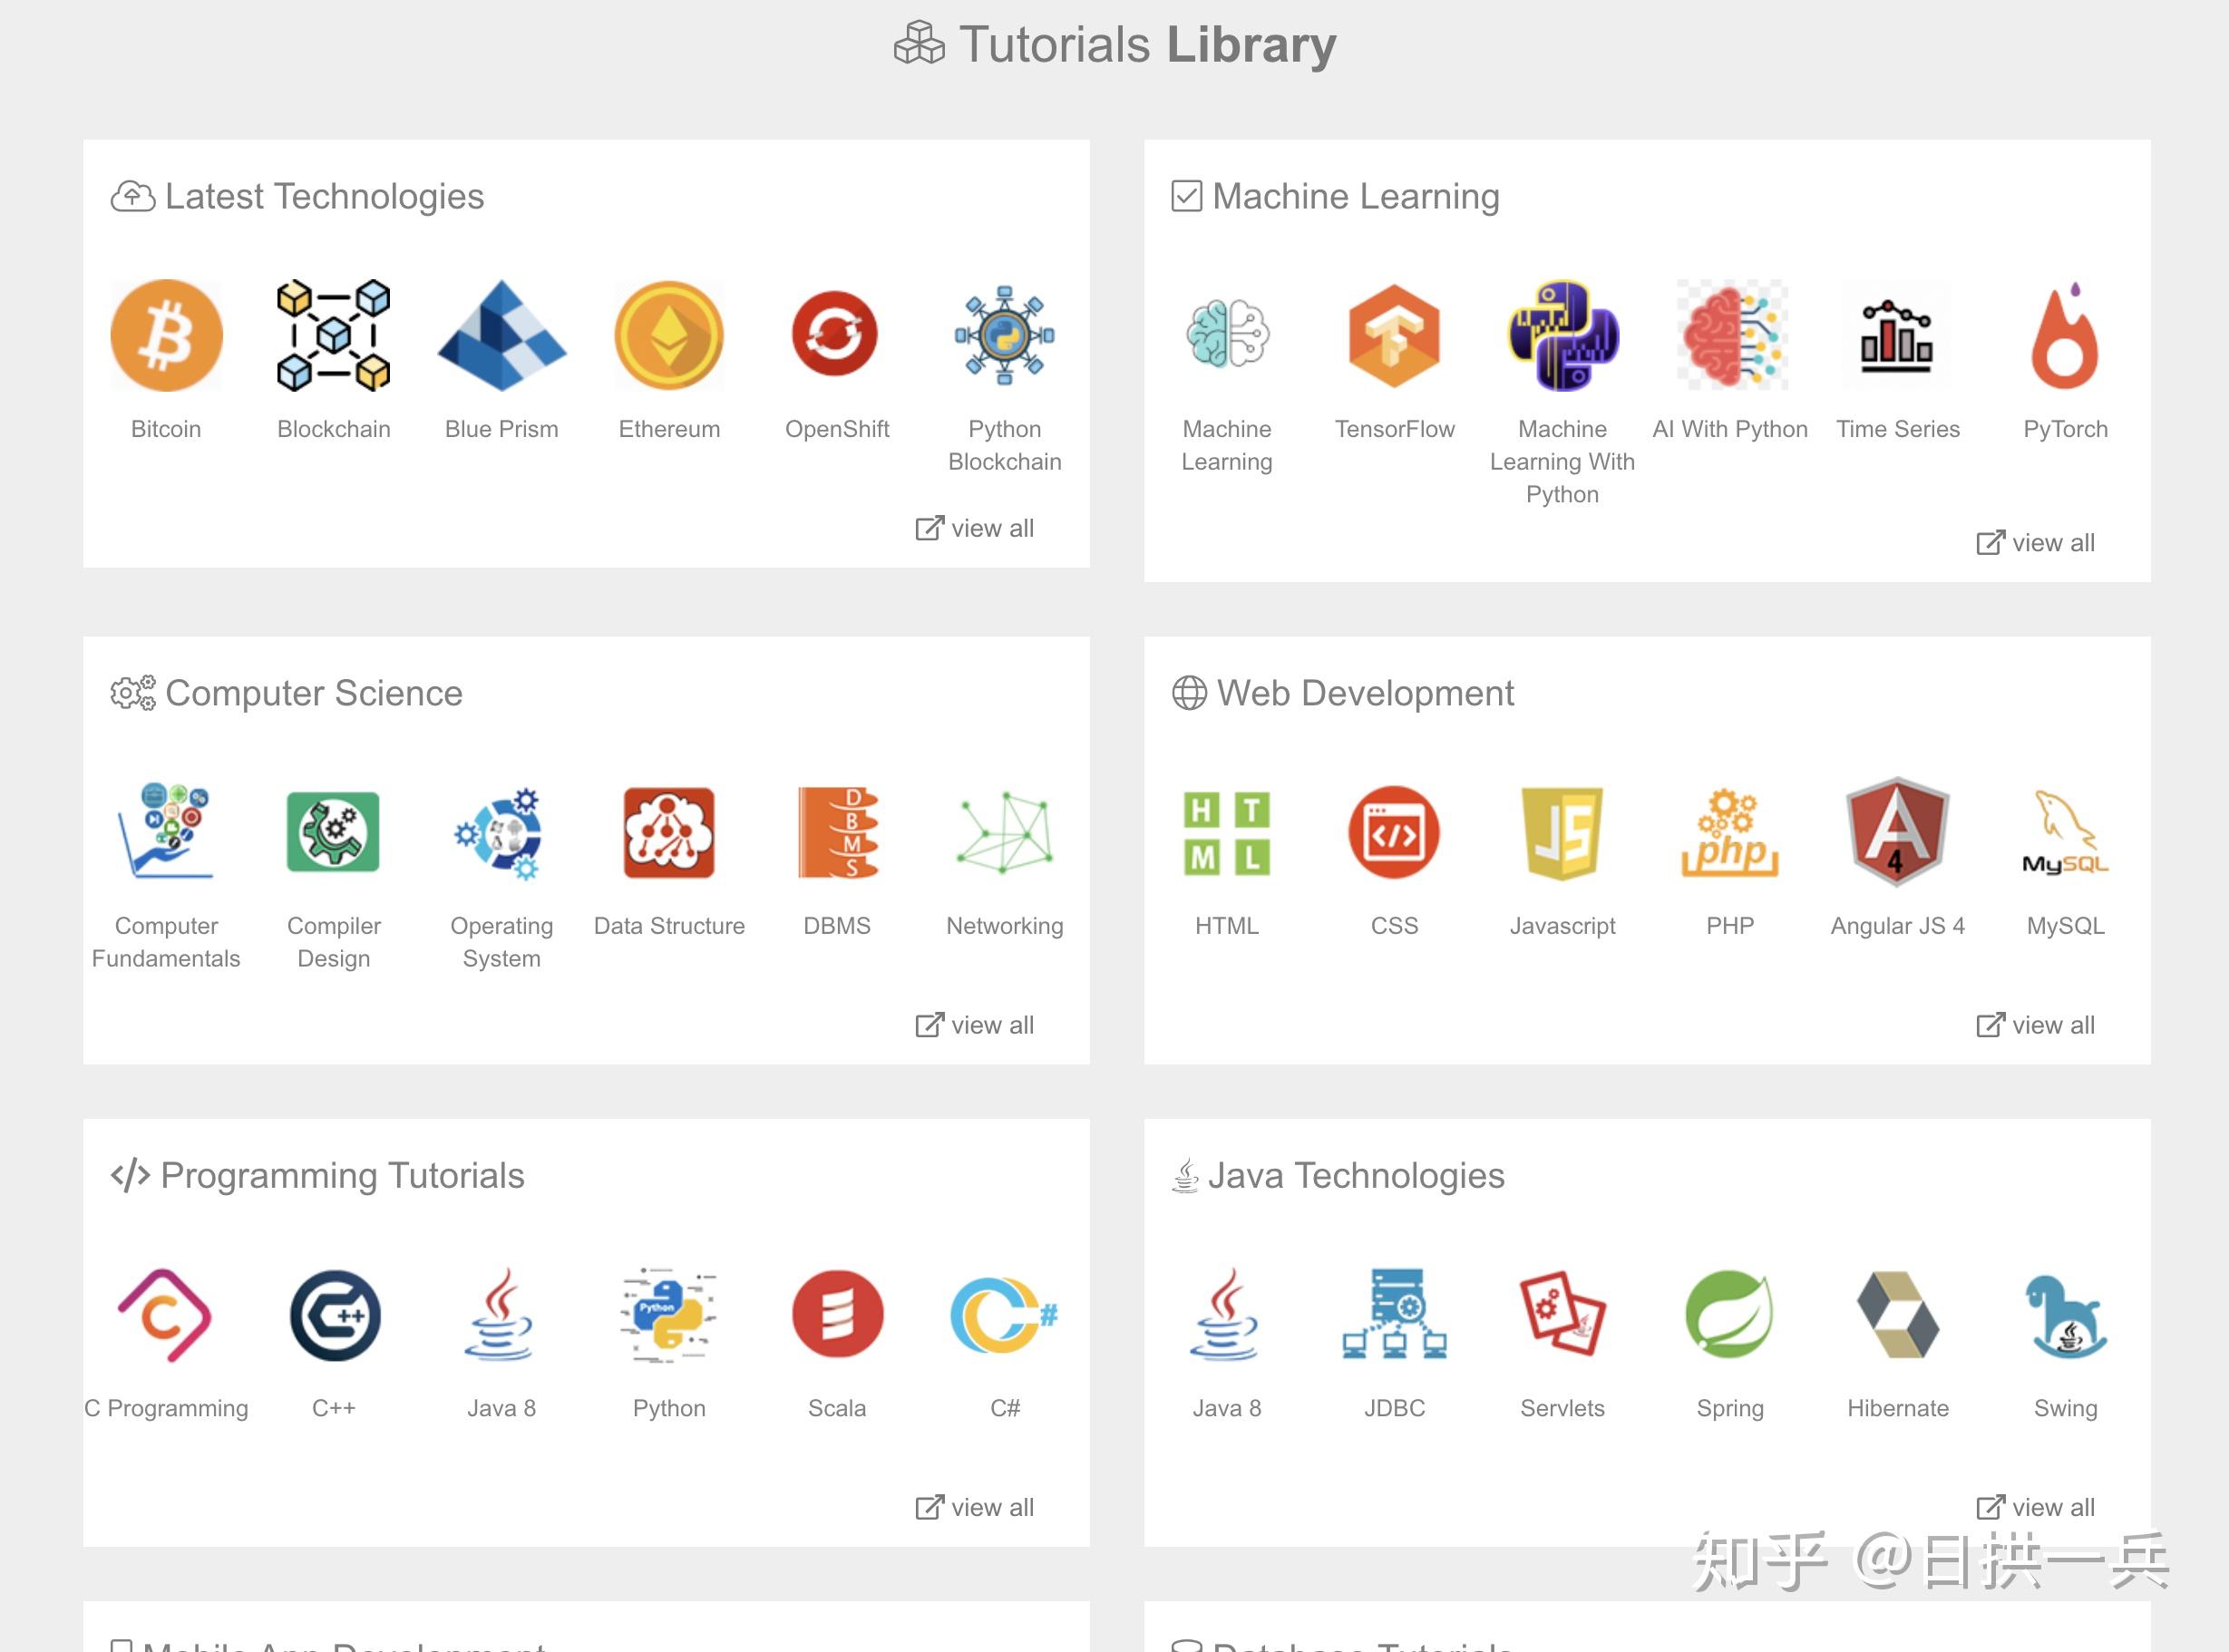Select the PHP logo icon
The width and height of the screenshot is (2229, 1652).
point(1730,832)
